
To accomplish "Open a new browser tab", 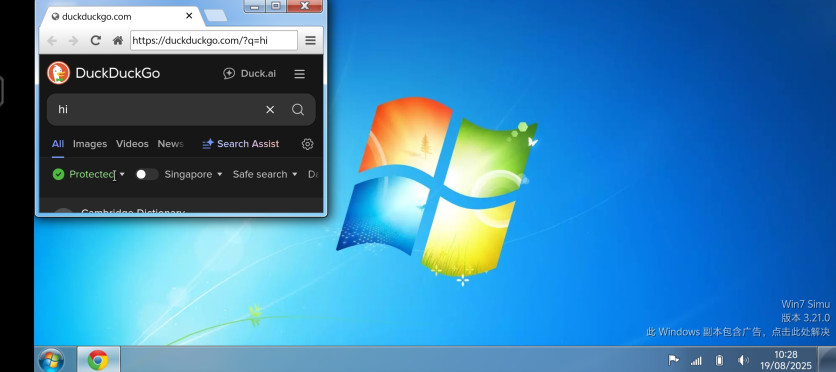I will 215,16.
